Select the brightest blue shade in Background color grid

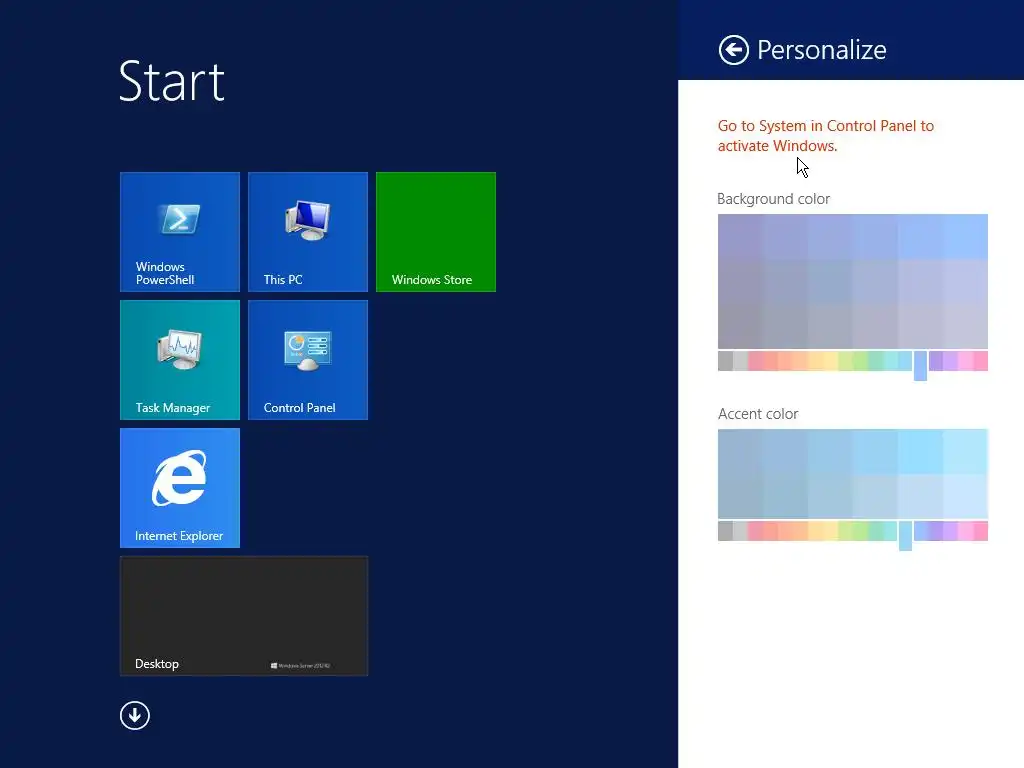pos(965,236)
